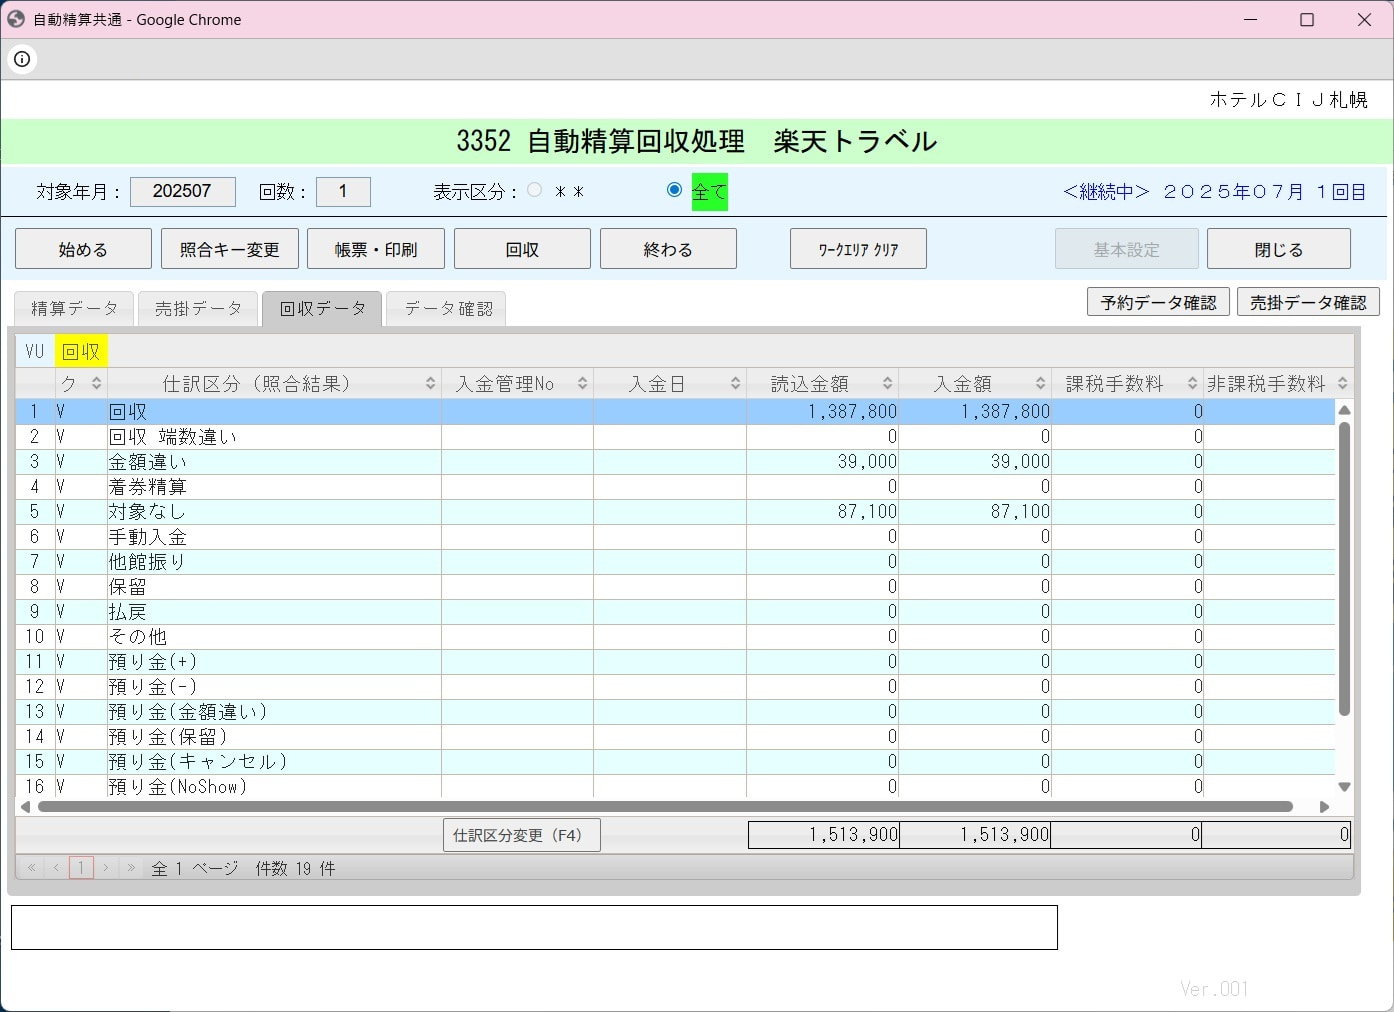Sort the 非課税手数料 column via its arrows
1394x1012 pixels.
pyautogui.click(x=1342, y=383)
